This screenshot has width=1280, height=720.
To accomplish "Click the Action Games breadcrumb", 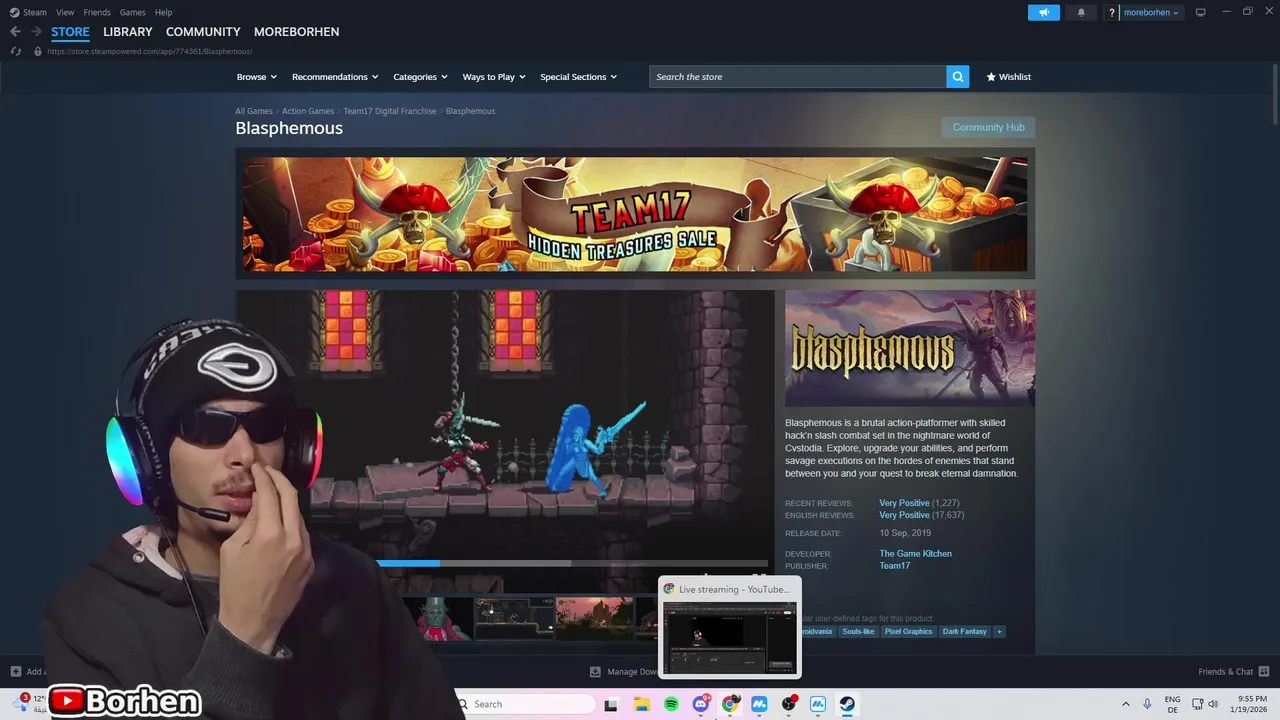I will pos(308,111).
